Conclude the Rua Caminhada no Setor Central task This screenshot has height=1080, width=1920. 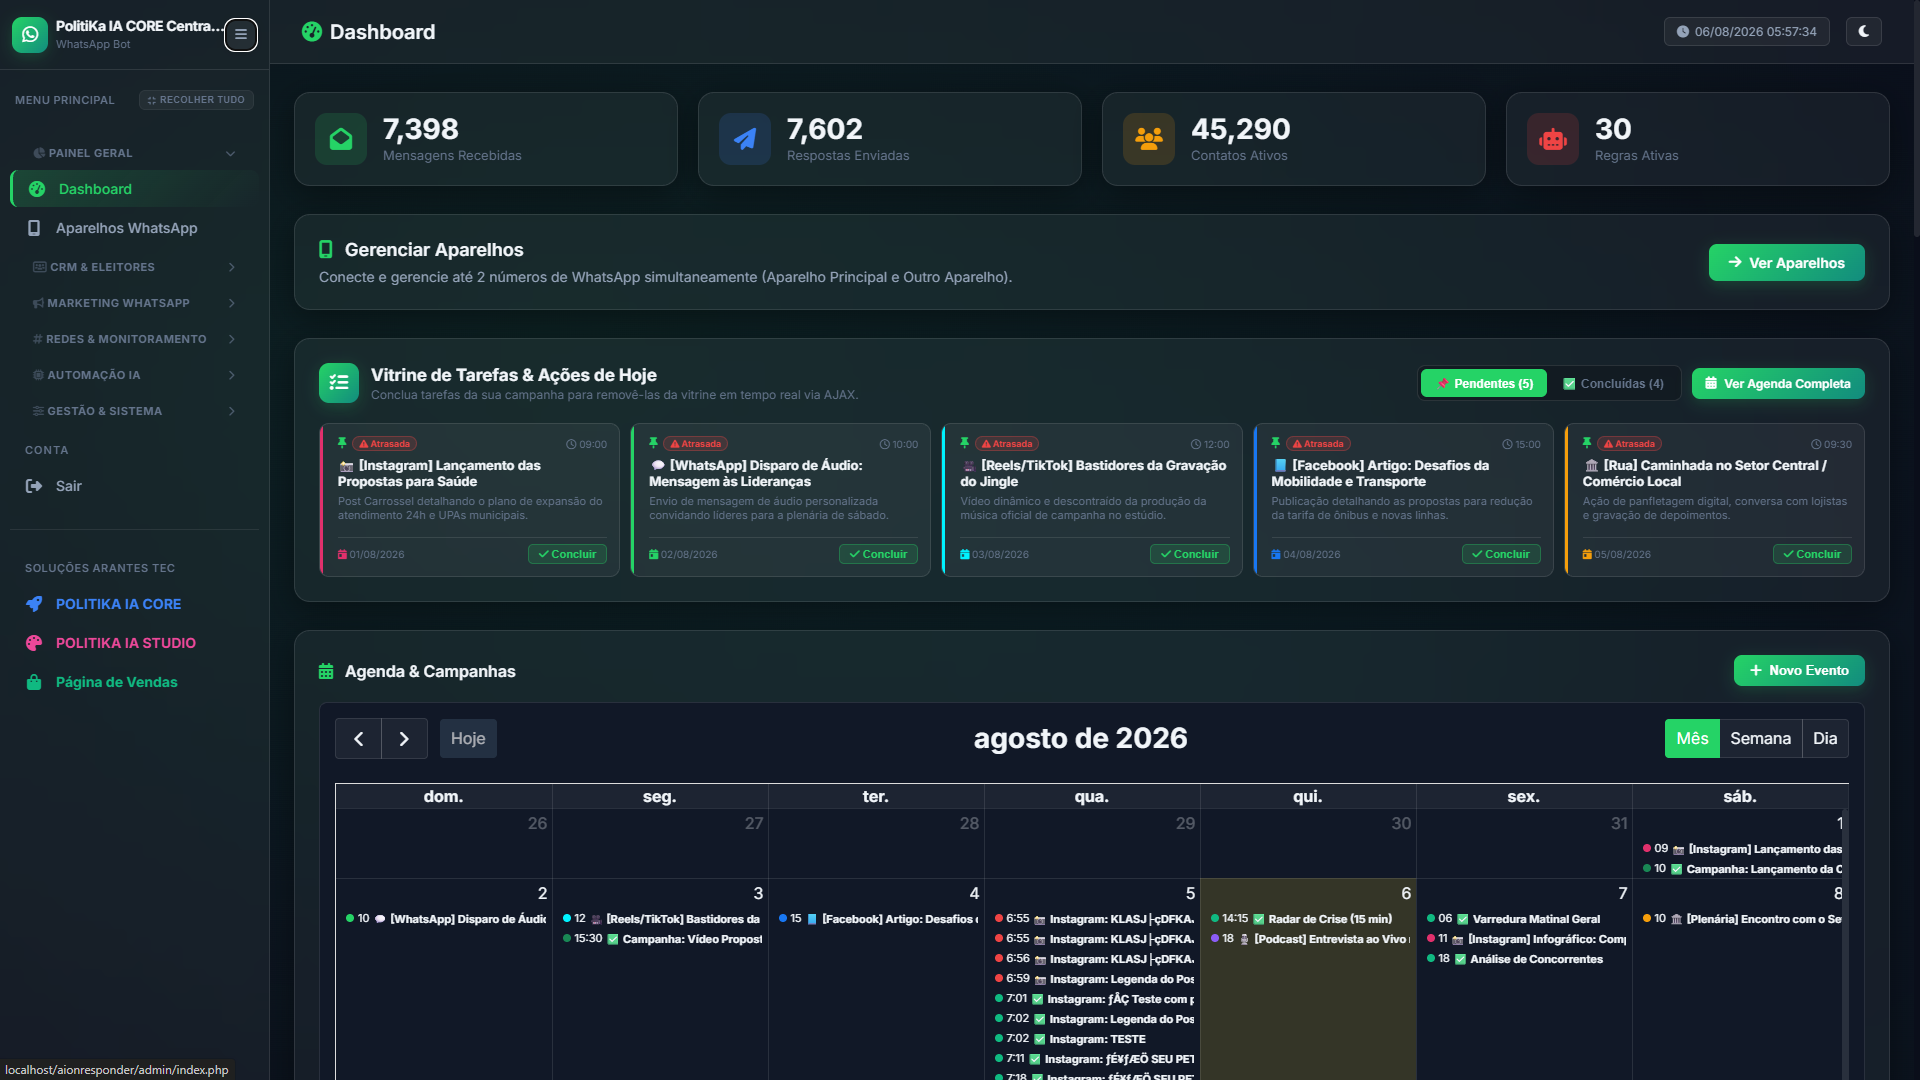[1812, 554]
